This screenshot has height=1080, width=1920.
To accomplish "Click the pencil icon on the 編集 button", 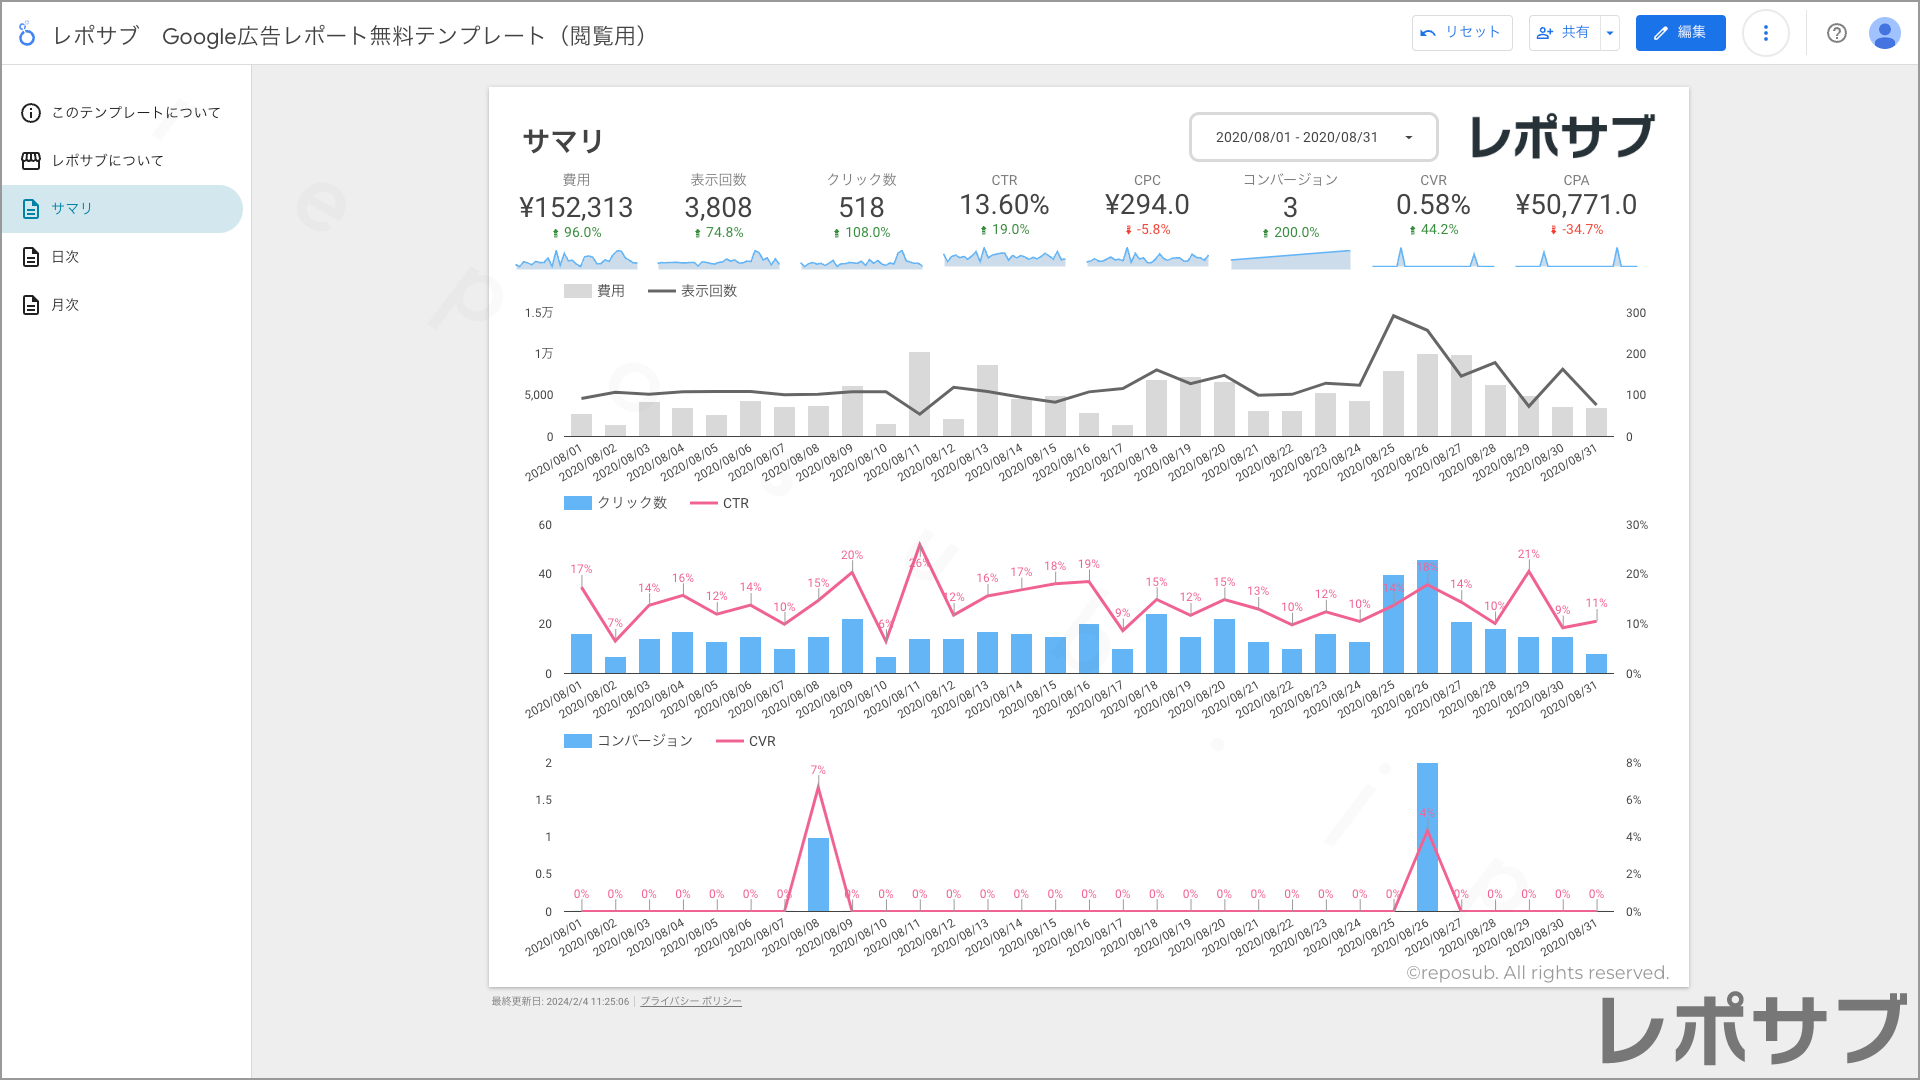I will tap(1662, 33).
